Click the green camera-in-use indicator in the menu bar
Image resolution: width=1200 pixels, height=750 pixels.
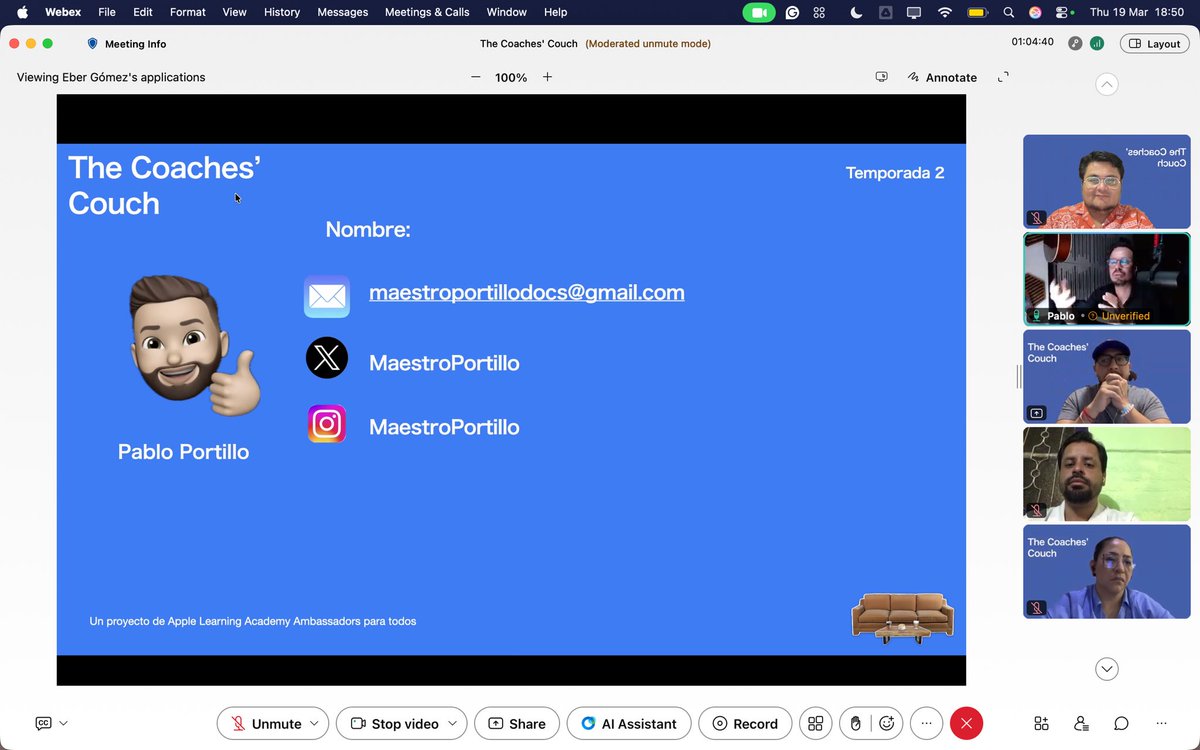point(759,12)
